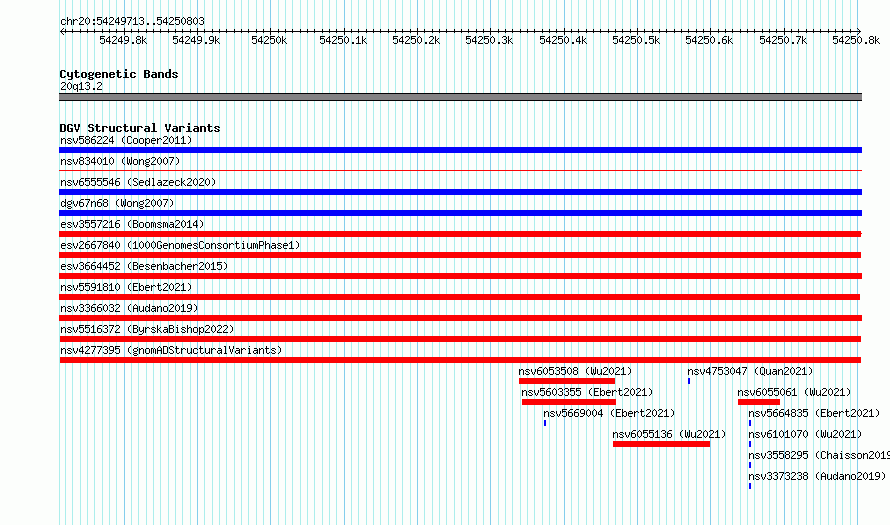Select the red bar under esv3664452
Image resolution: width=890 pixels, height=525 pixels.
[x=460, y=276]
